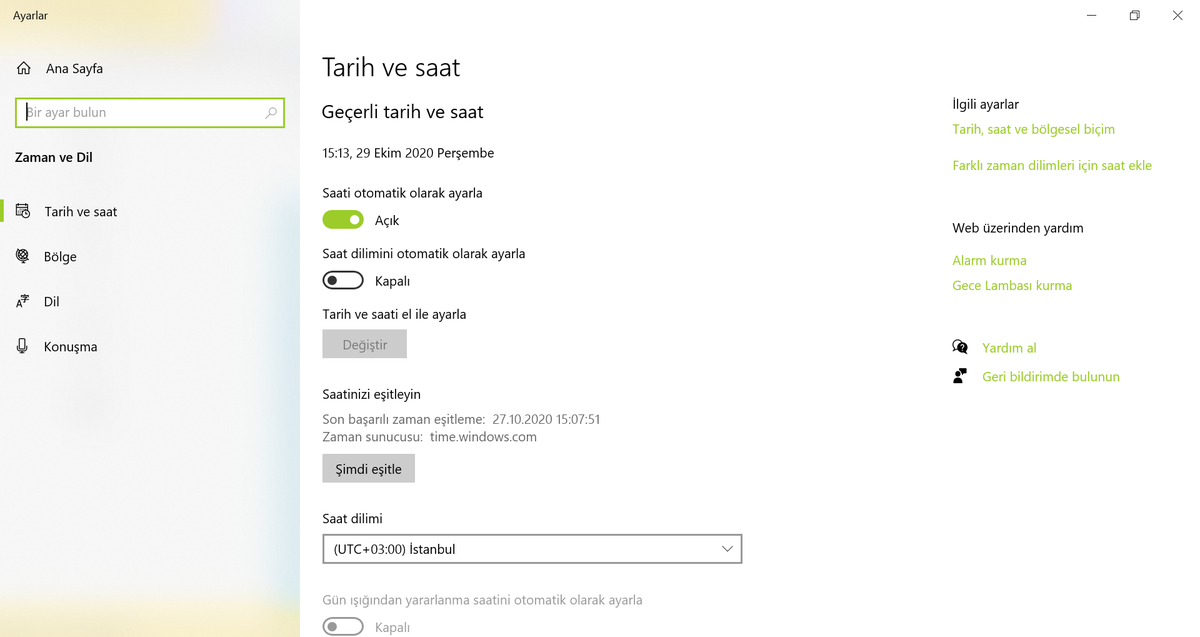1200x637 pixels.
Task: Enable Saat dilimini otomatik olarak ayarla toggle
Action: [343, 281]
